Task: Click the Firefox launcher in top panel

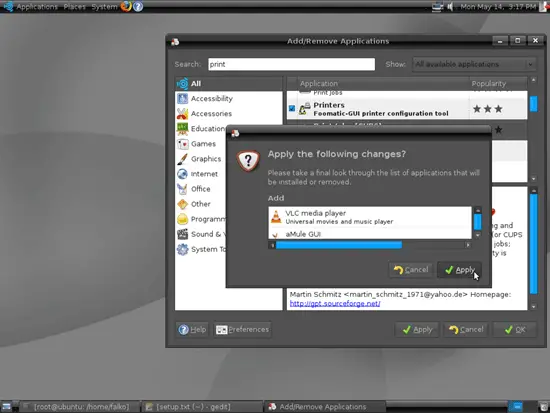Action: 126,6
